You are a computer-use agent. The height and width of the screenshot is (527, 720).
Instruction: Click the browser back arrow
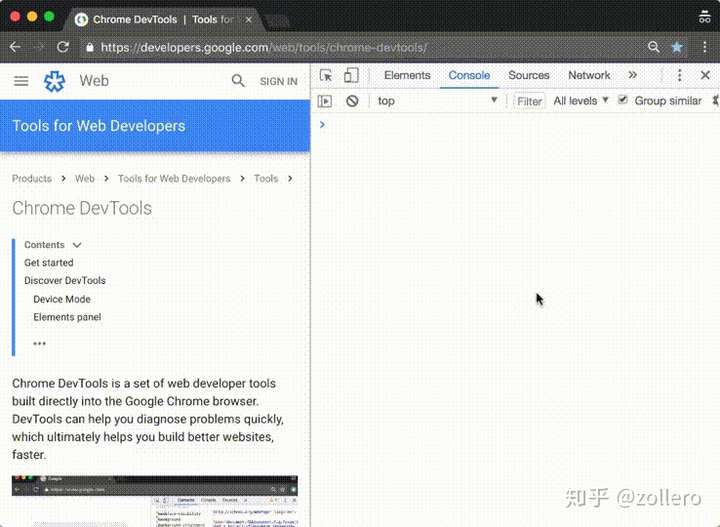tap(15, 47)
